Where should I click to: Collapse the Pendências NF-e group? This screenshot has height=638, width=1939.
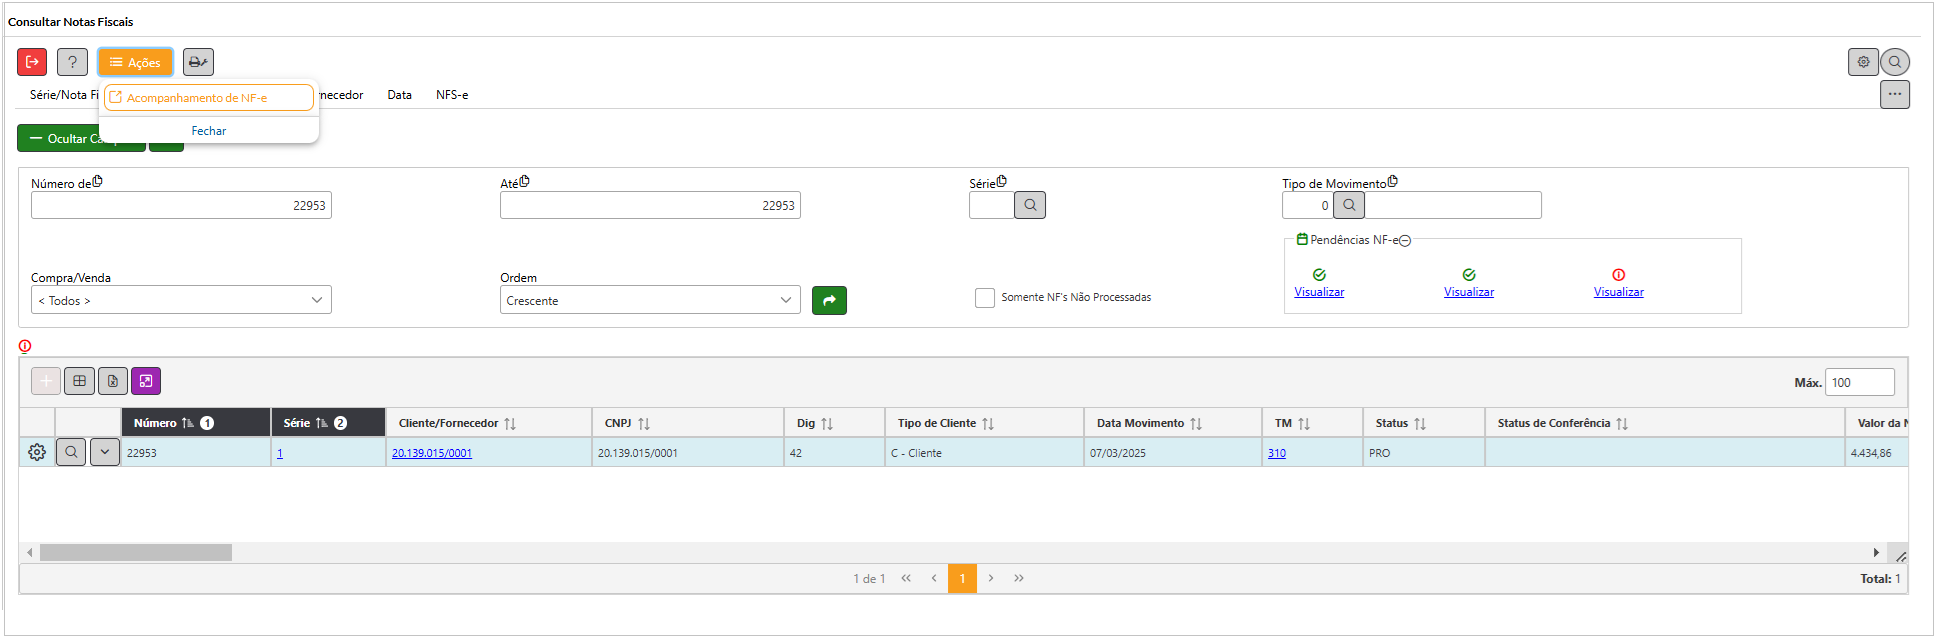tap(1405, 241)
